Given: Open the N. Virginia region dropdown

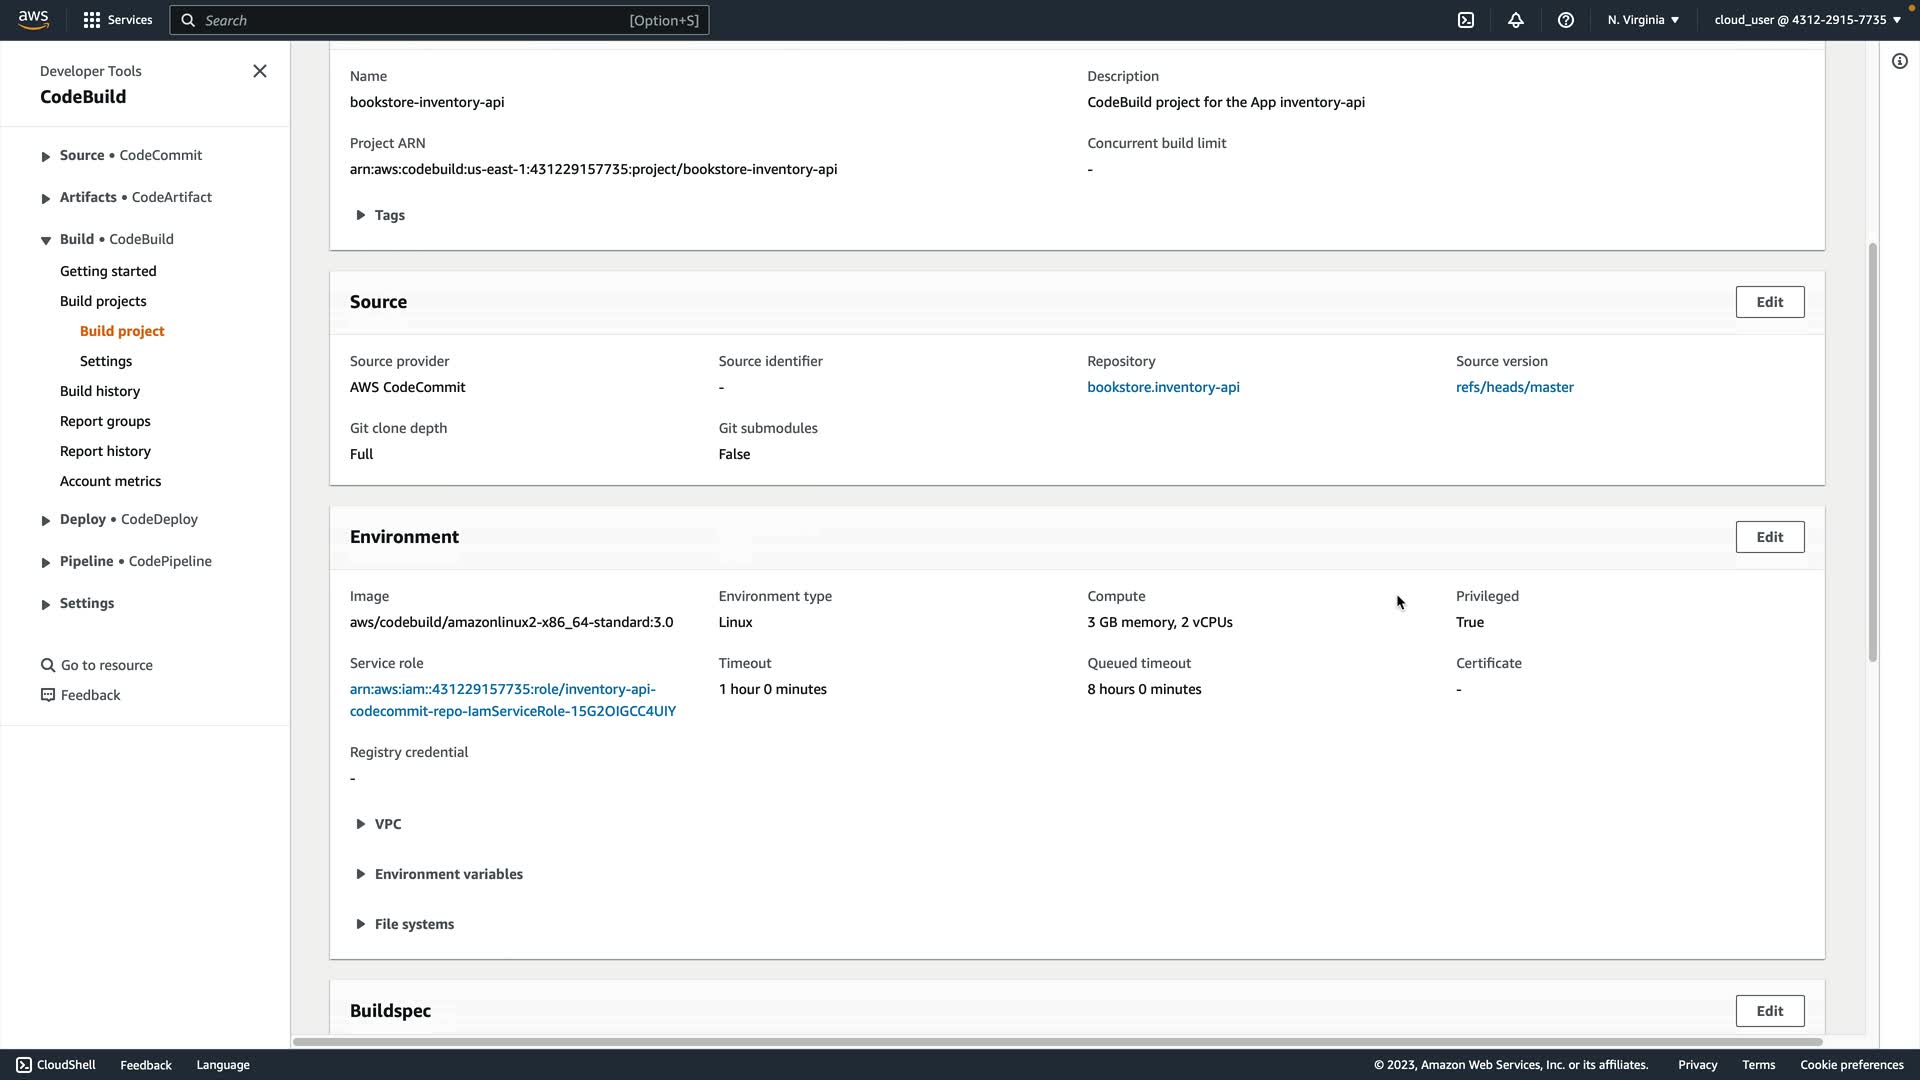Looking at the screenshot, I should [x=1643, y=20].
